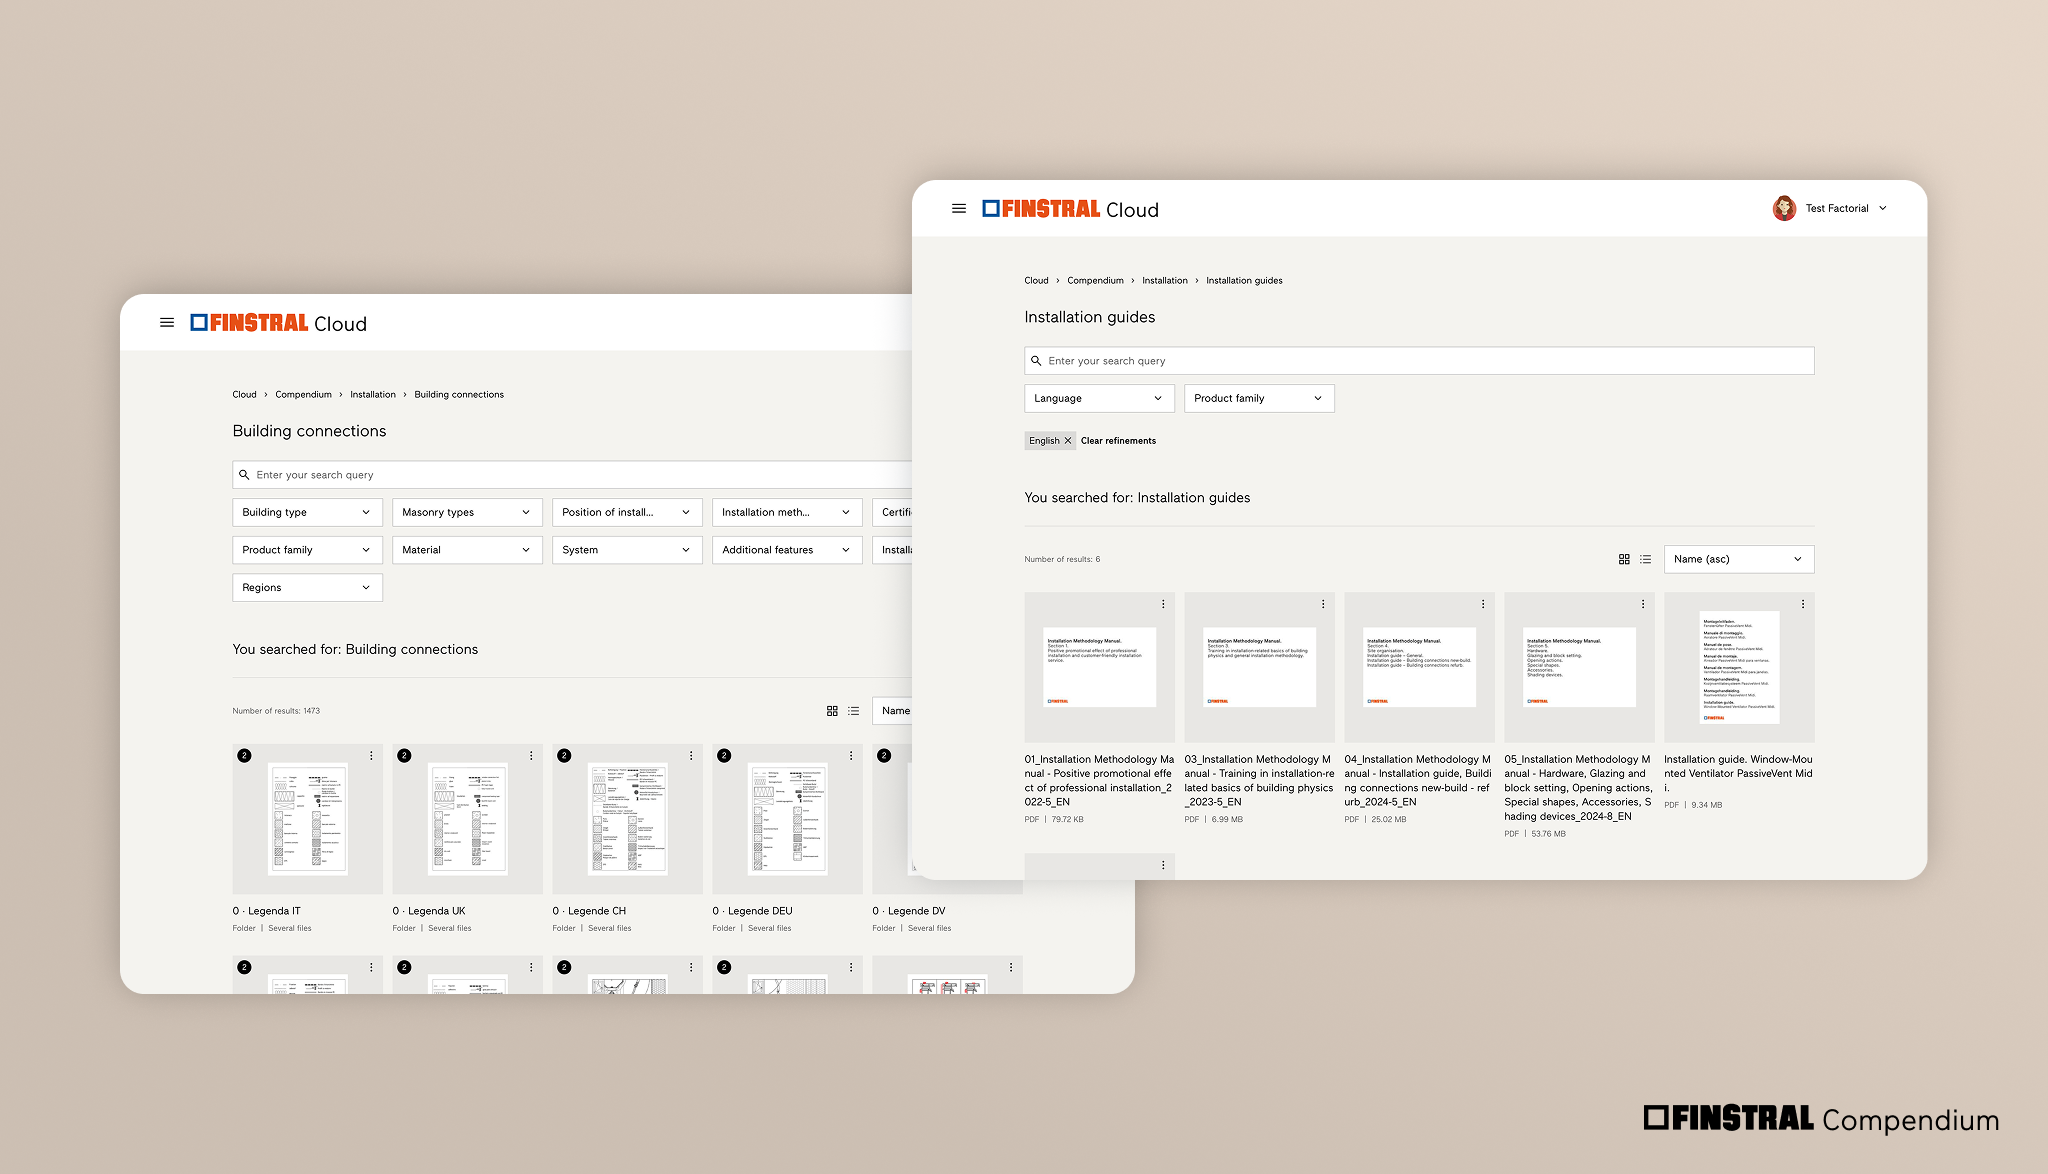This screenshot has width=2048, height=1174.
Task: Focus search field in Building connections window
Action: 572,475
